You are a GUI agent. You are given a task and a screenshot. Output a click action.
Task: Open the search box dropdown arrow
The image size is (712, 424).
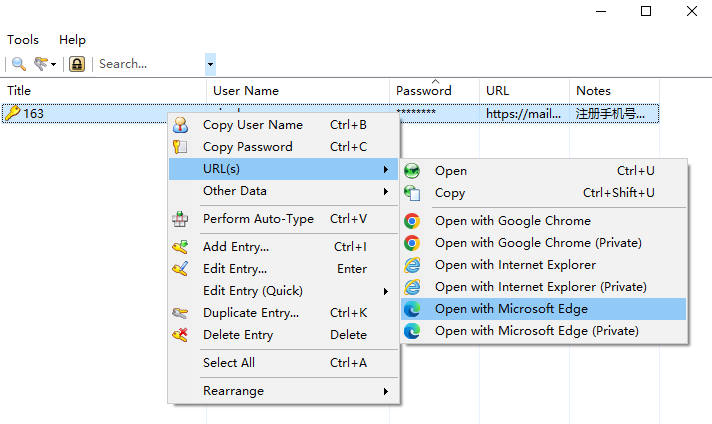pos(210,64)
